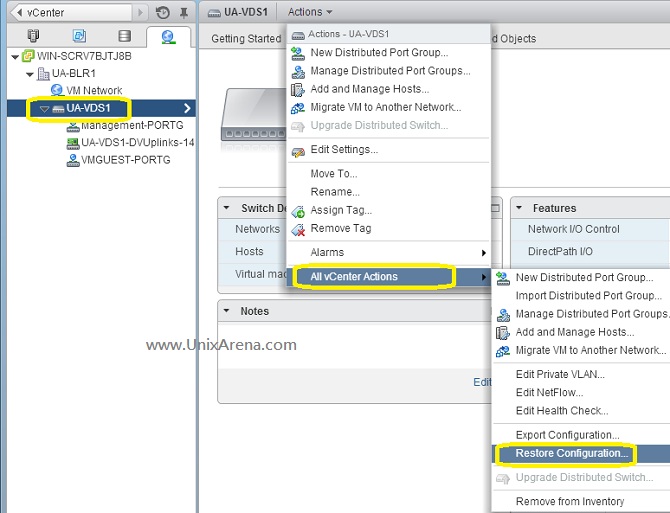The width and height of the screenshot is (670, 513).
Task: Open the Actions dropdown in header
Action: pos(310,12)
